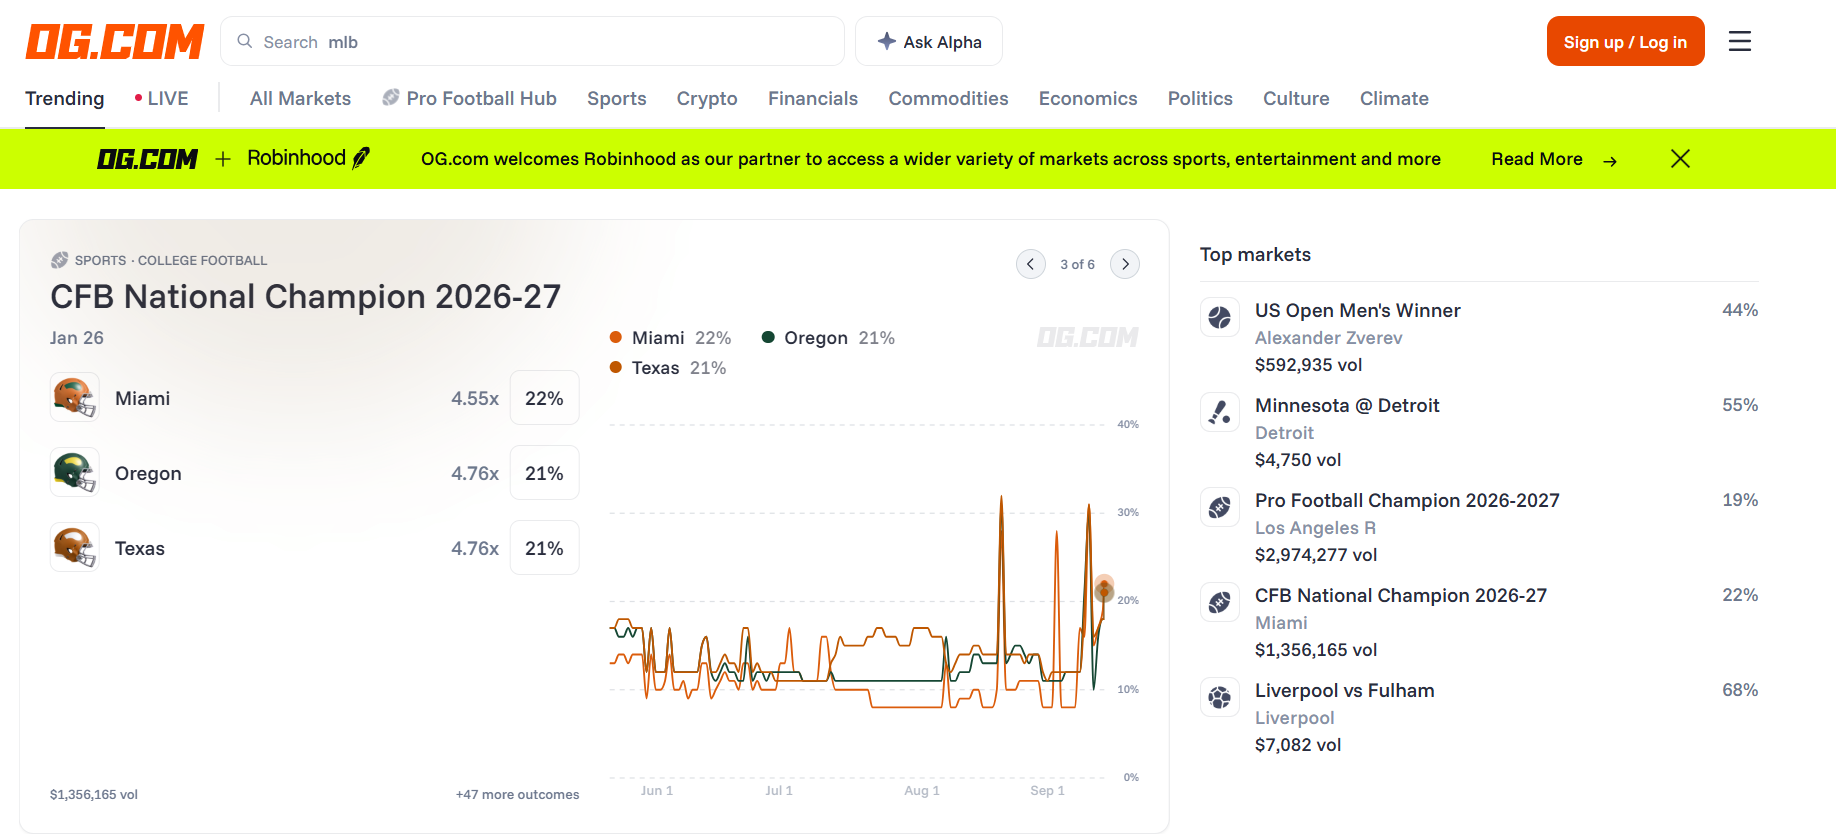Screen dimensions: 1836x834
Task: Open Climate category
Action: tap(1394, 98)
